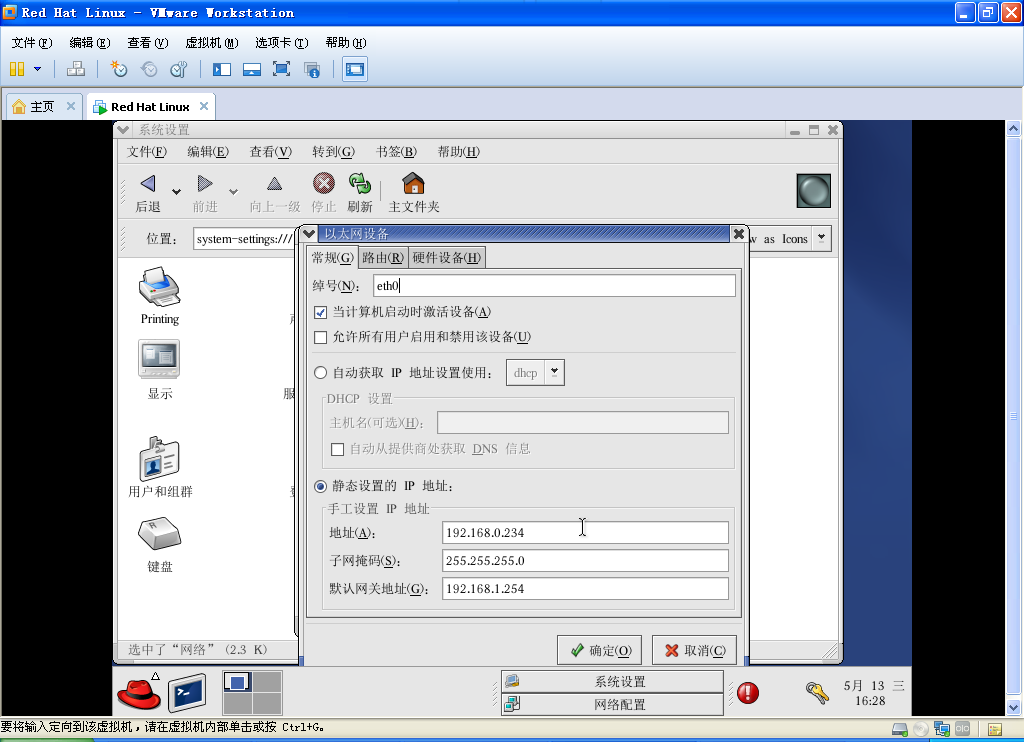Close the Red Hat Linux tab

[x=204, y=106]
